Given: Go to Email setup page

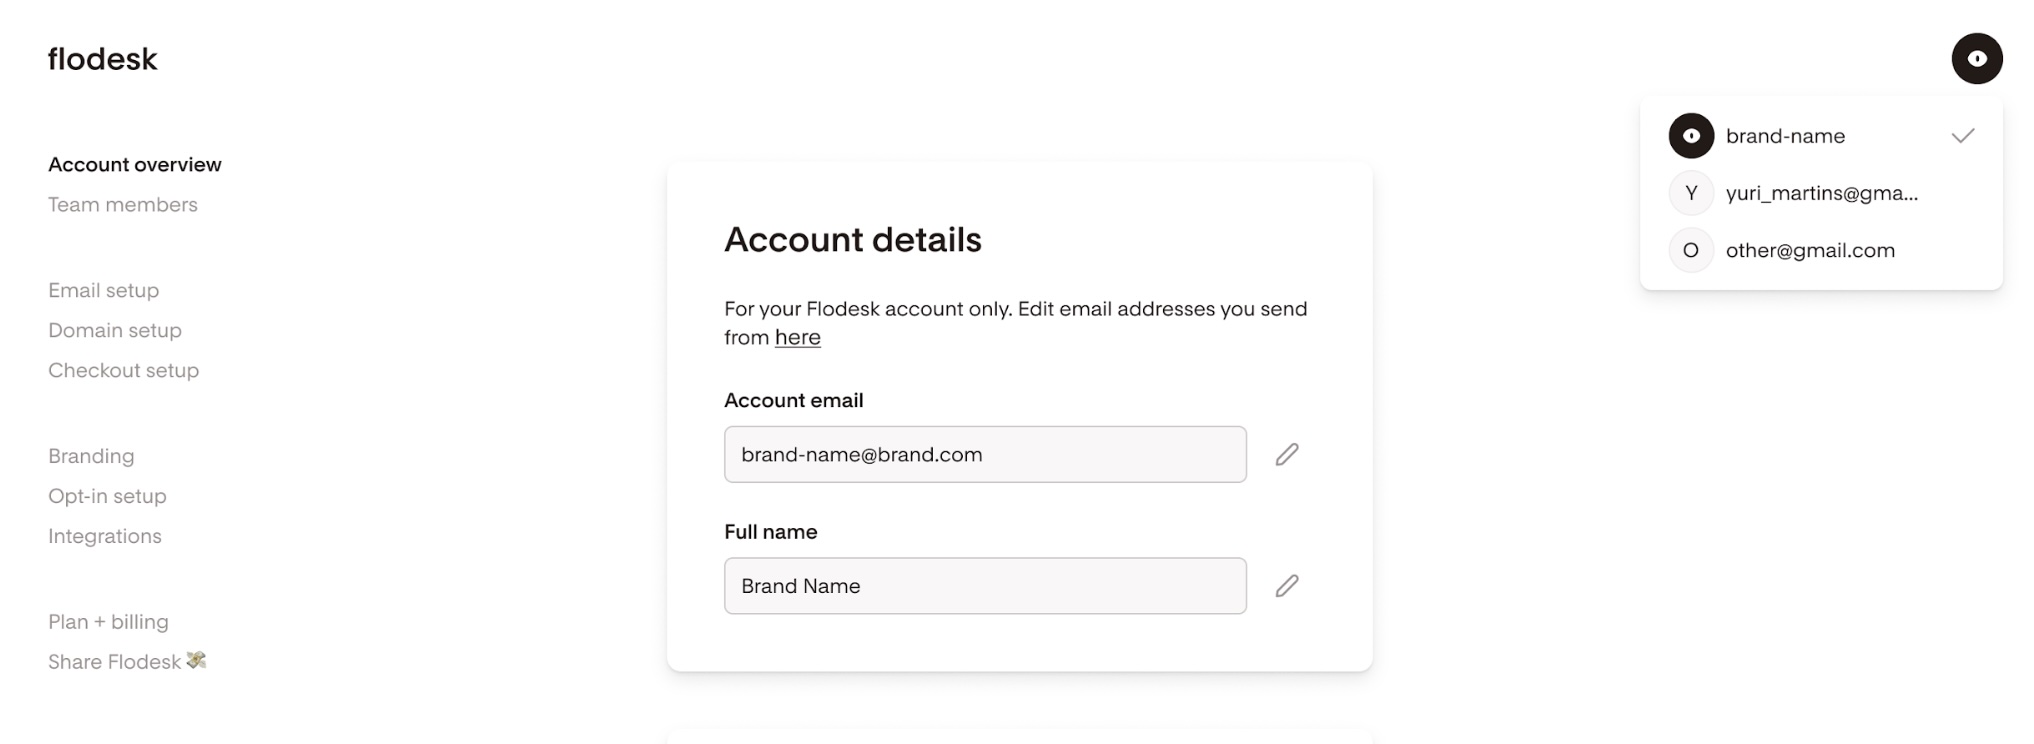Looking at the screenshot, I should pos(104,290).
